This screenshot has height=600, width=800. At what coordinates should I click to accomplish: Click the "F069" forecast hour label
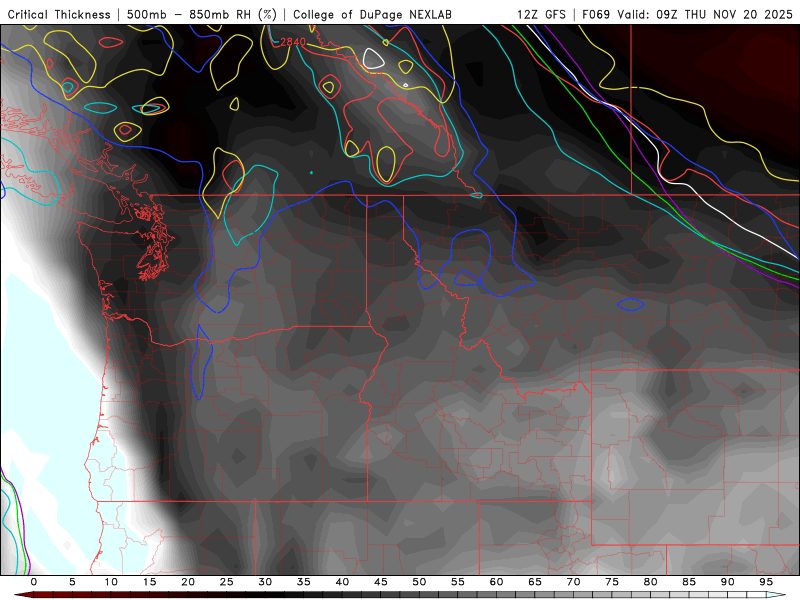[596, 14]
